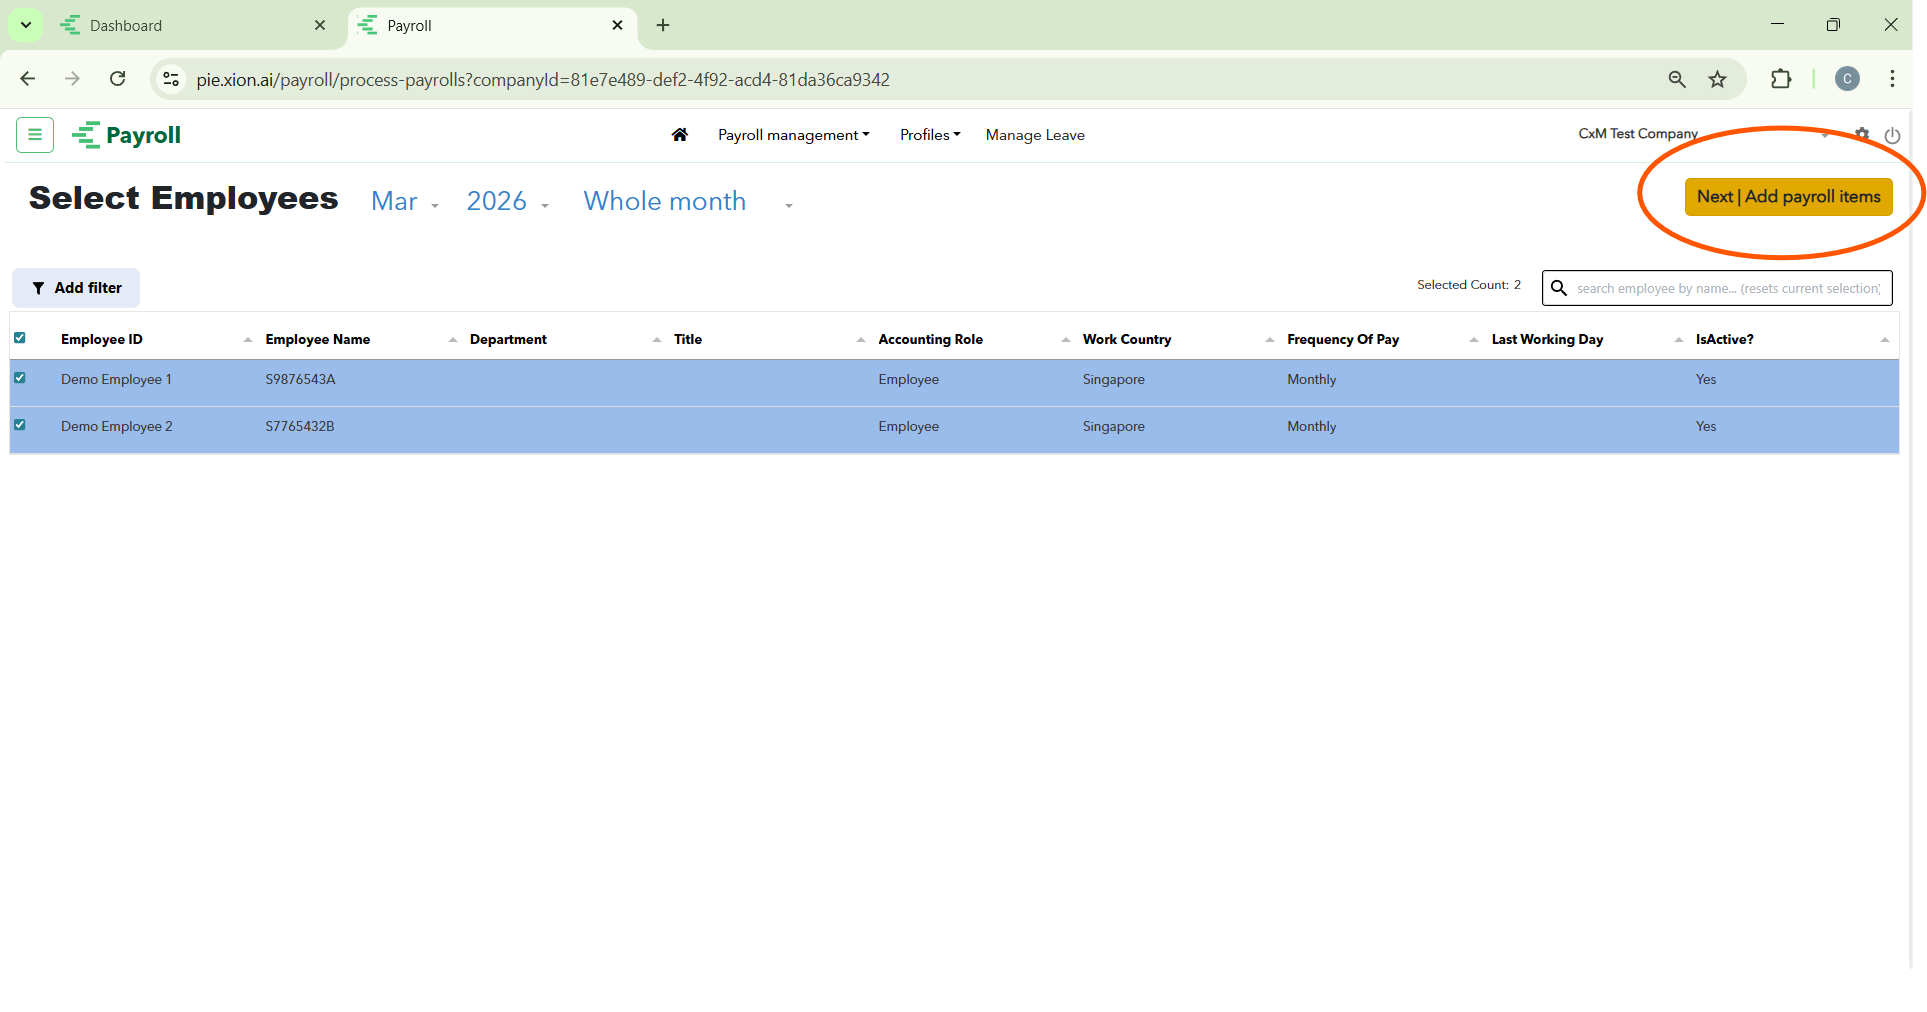The height and width of the screenshot is (1012, 1927).
Task: Click the power logout icon
Action: point(1892,135)
